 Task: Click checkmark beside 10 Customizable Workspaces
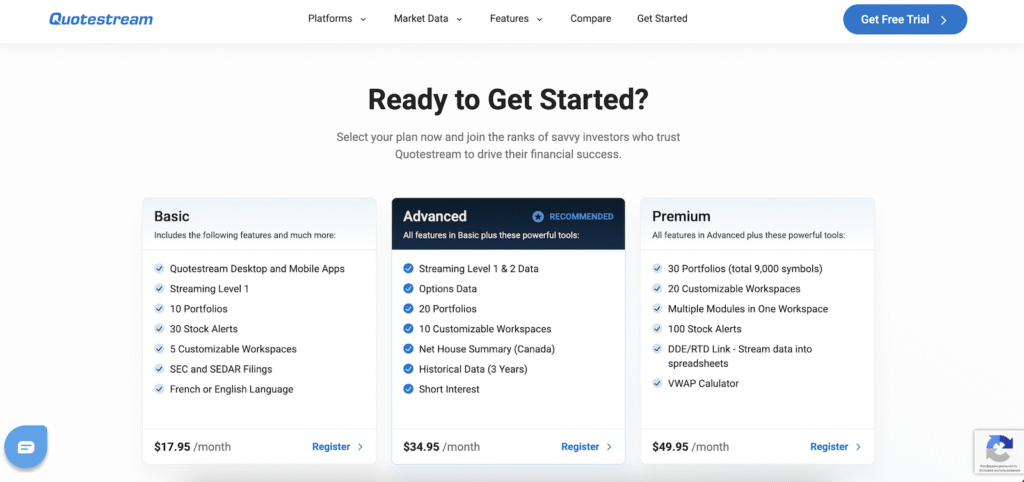click(x=408, y=329)
